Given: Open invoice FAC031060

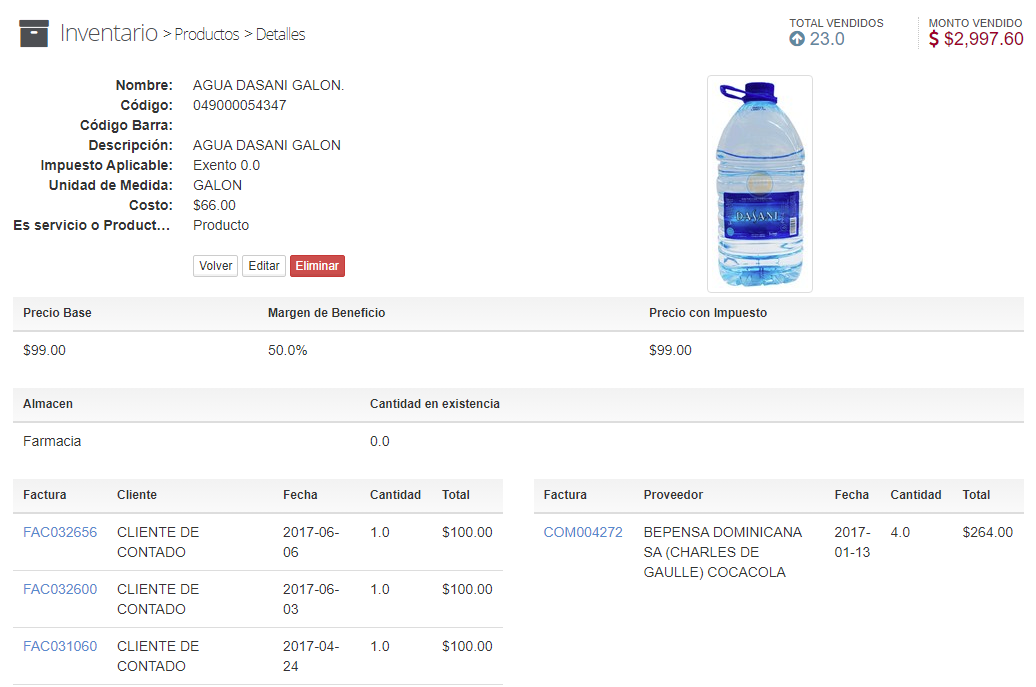Looking at the screenshot, I should pyautogui.click(x=60, y=646).
